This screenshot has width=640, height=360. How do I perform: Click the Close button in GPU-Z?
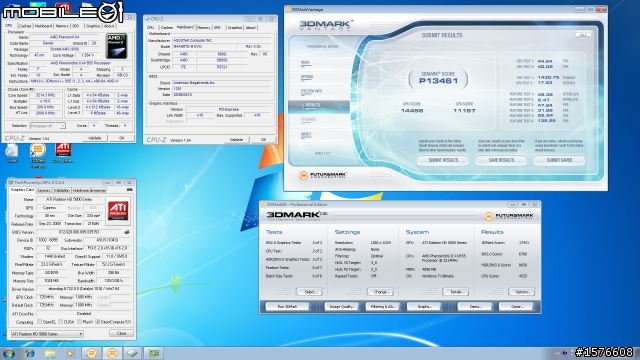click(x=122, y=333)
